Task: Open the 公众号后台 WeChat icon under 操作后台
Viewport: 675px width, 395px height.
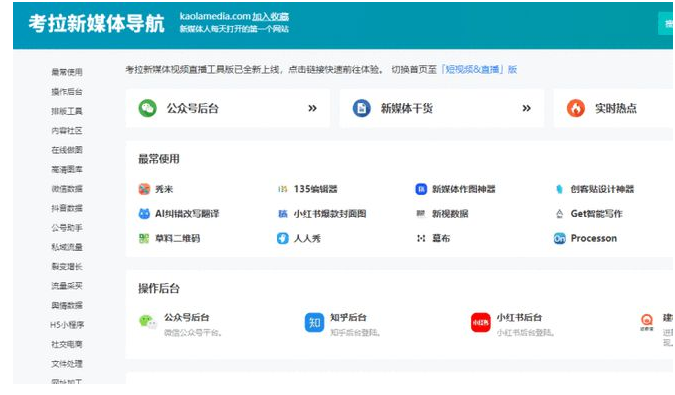Action: point(148,322)
